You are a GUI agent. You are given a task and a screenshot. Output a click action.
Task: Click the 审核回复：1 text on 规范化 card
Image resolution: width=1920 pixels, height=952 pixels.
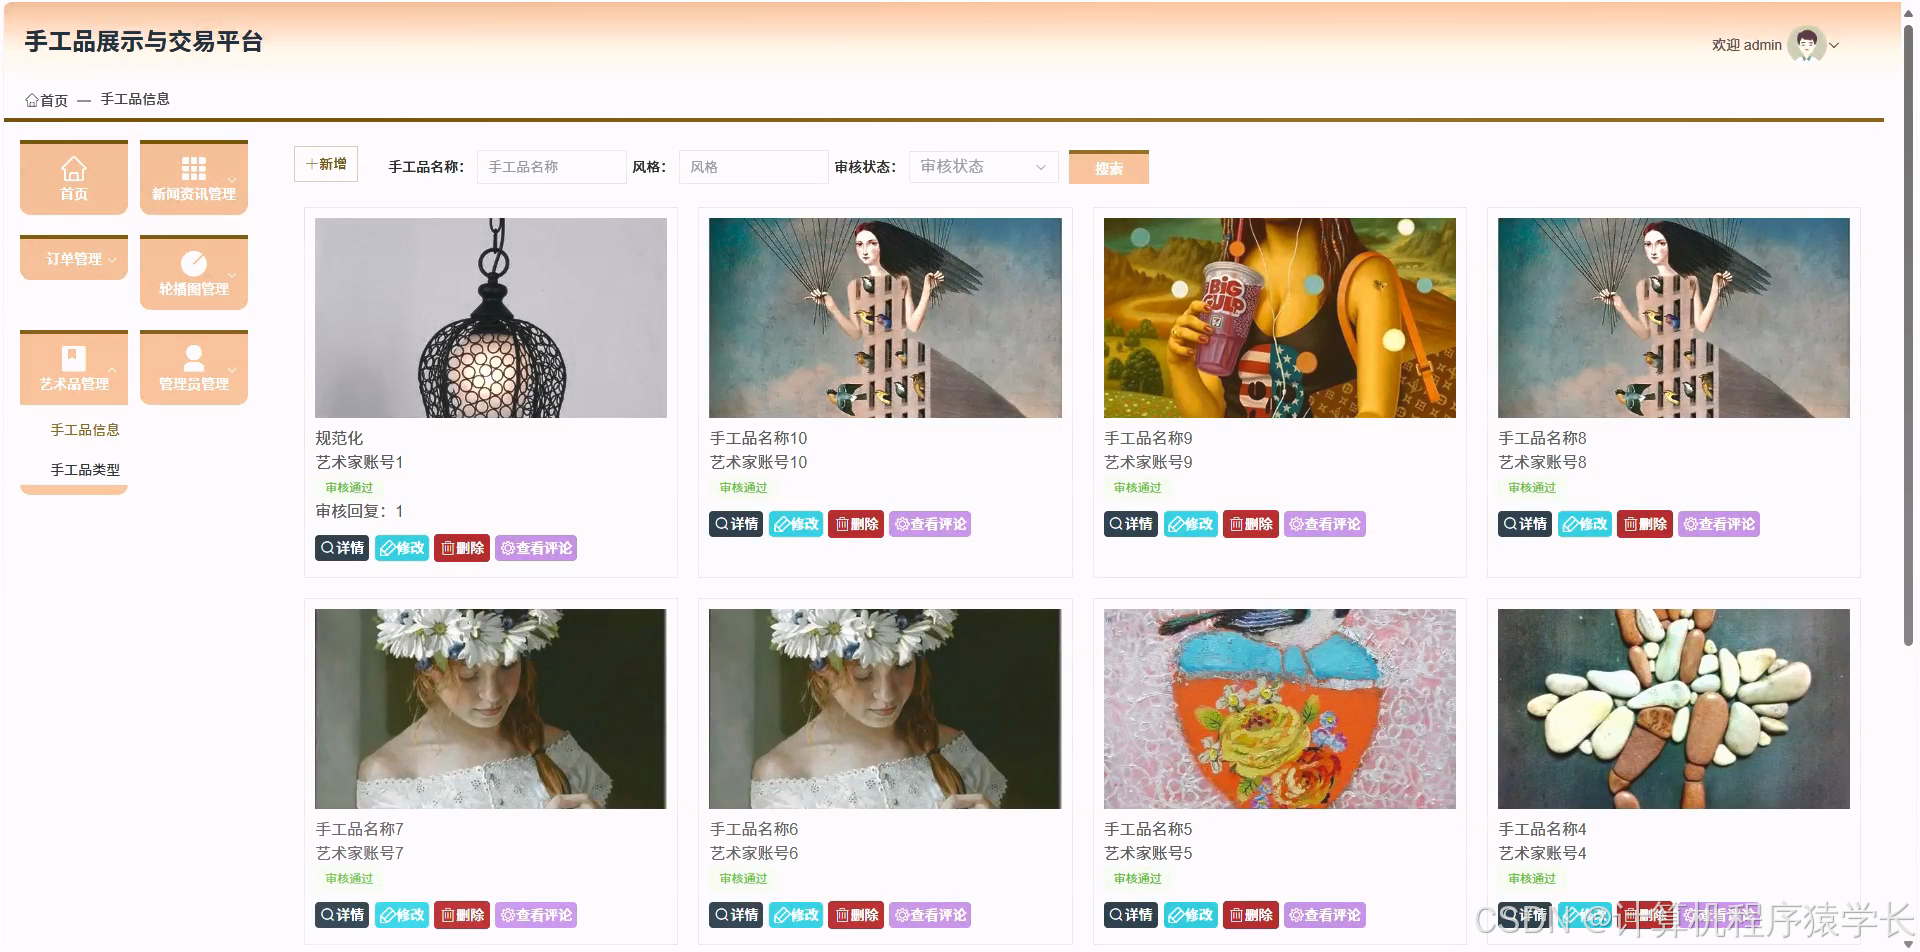point(359,511)
